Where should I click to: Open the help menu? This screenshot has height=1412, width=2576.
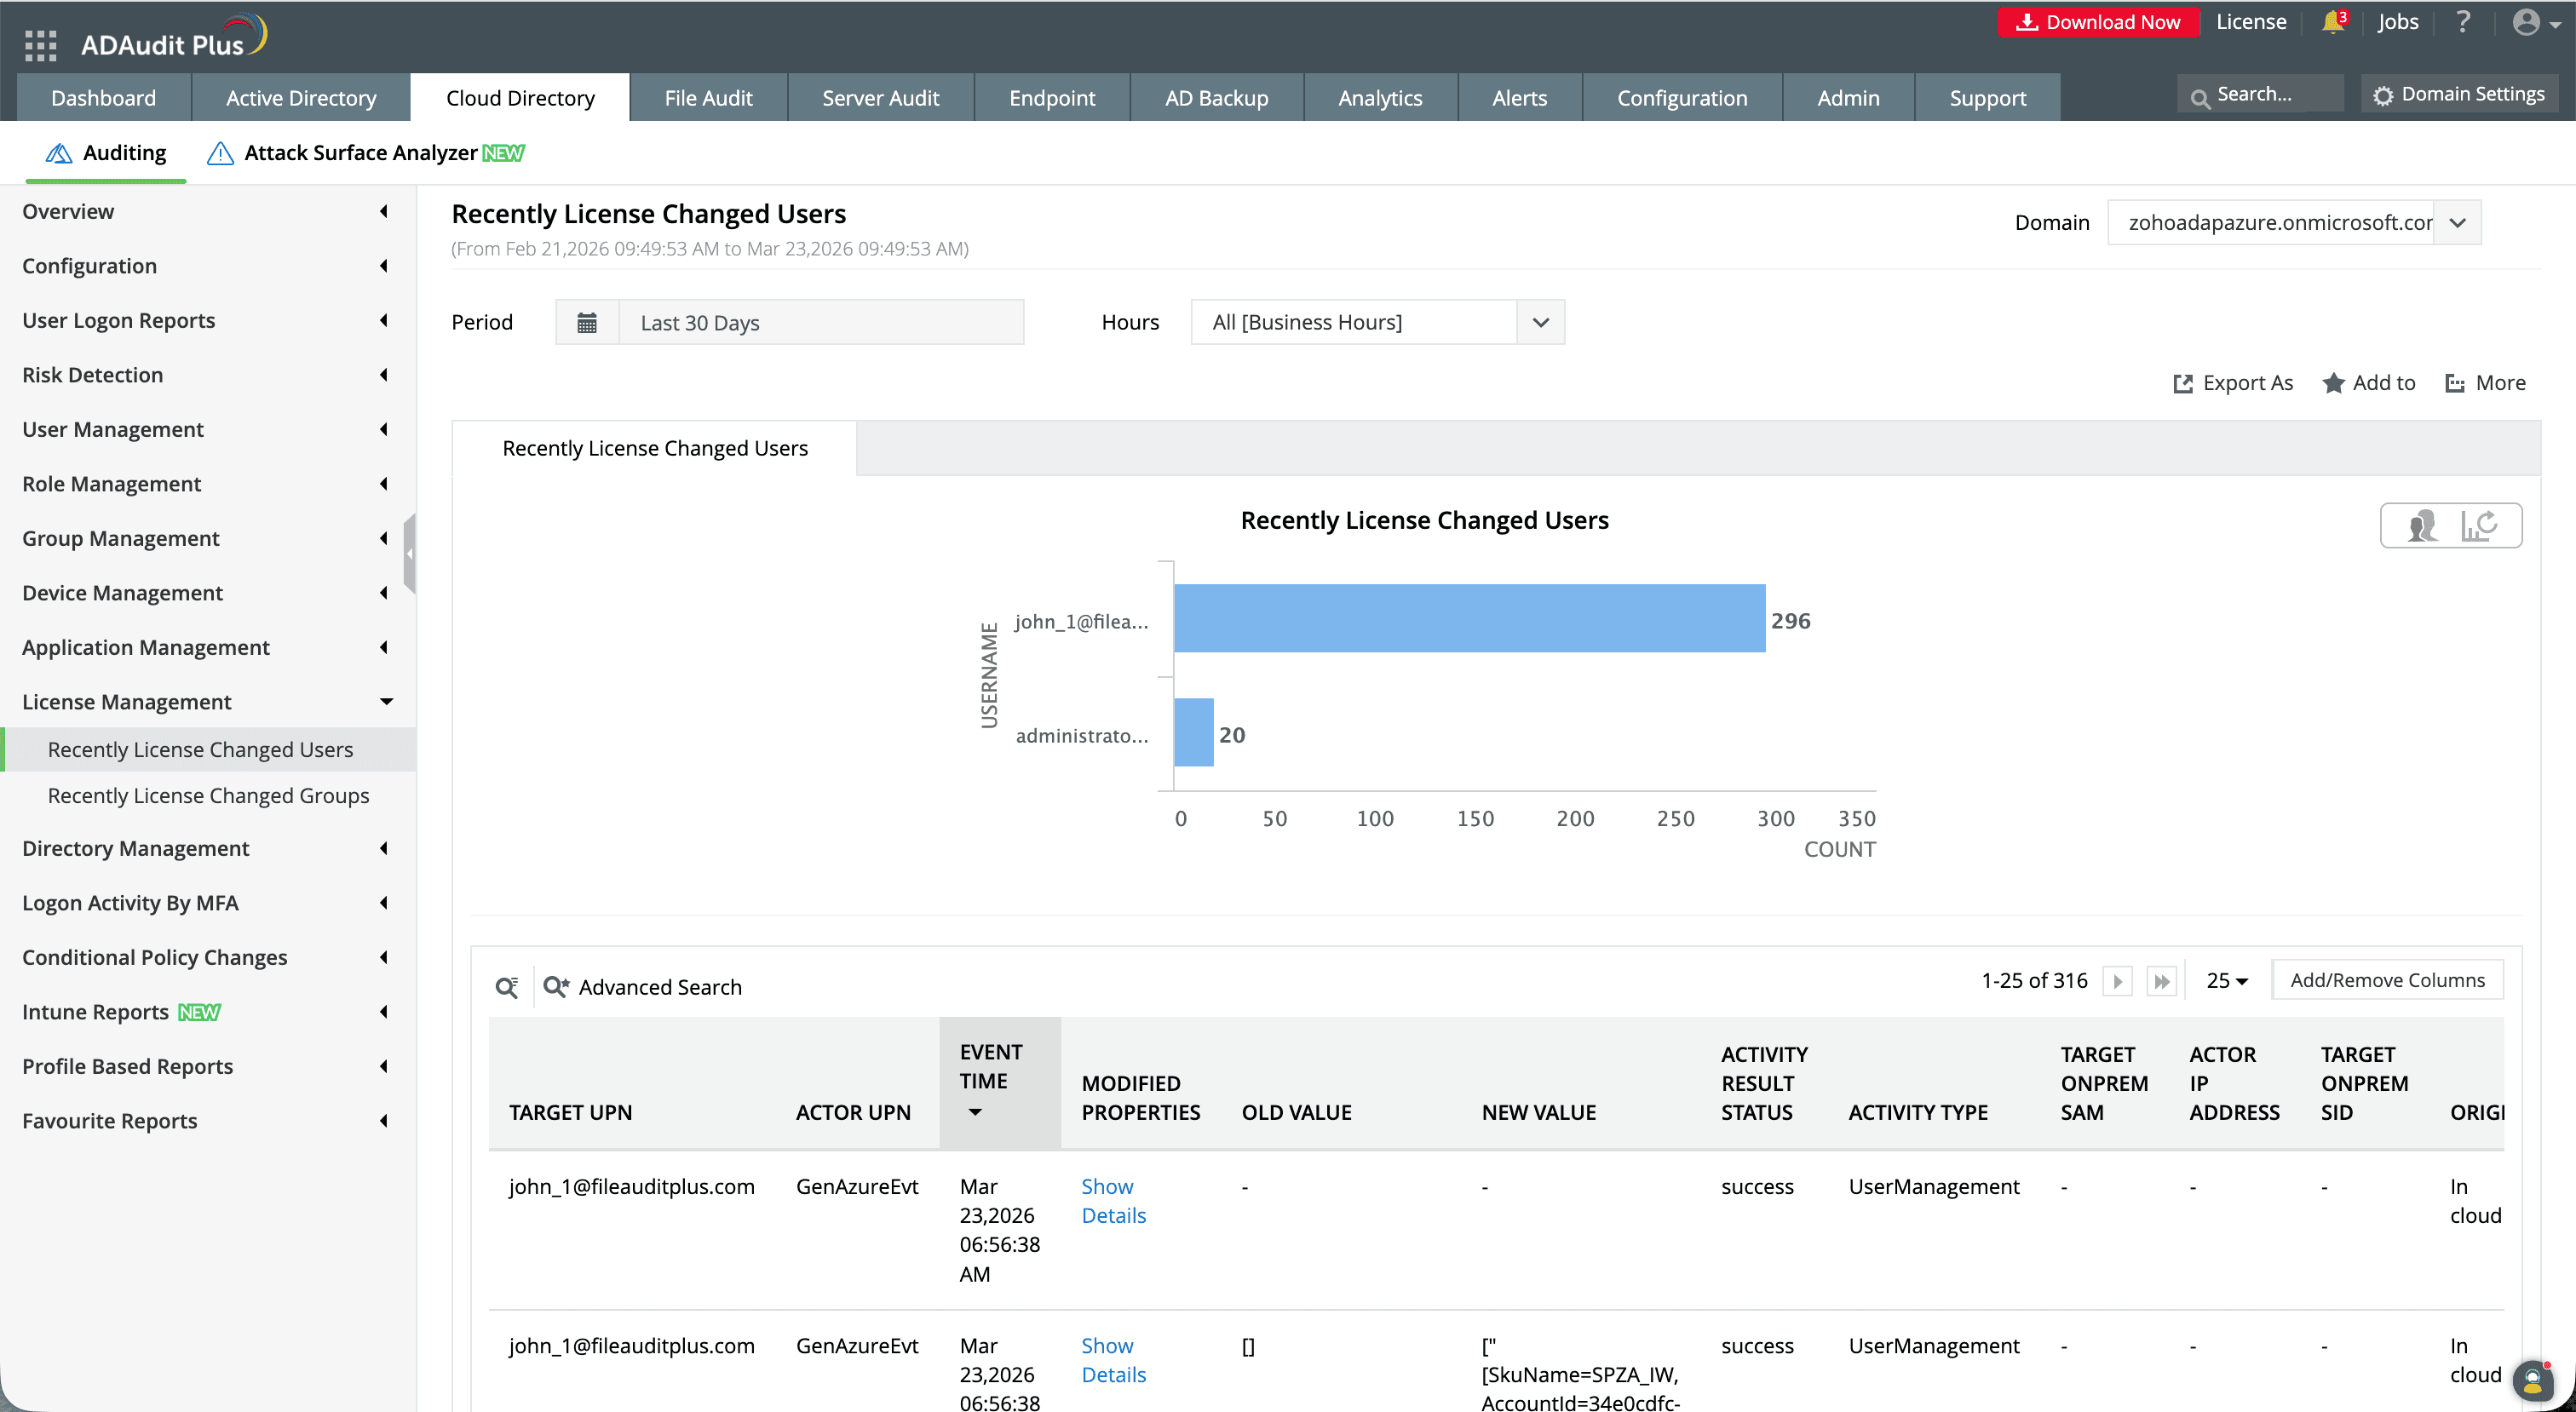coord(2463,22)
